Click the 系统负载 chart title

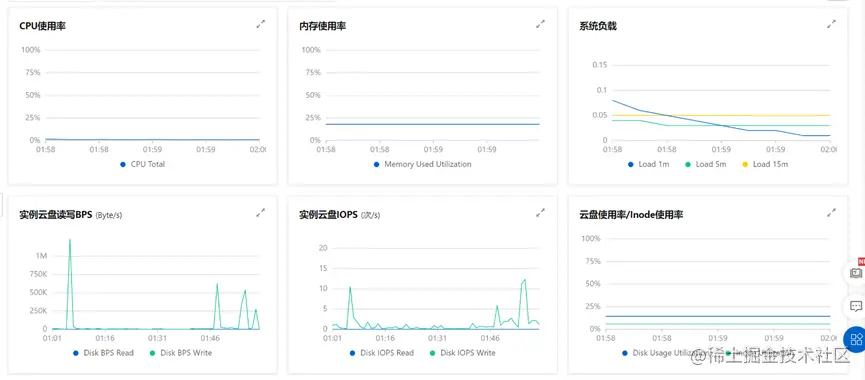pos(598,25)
